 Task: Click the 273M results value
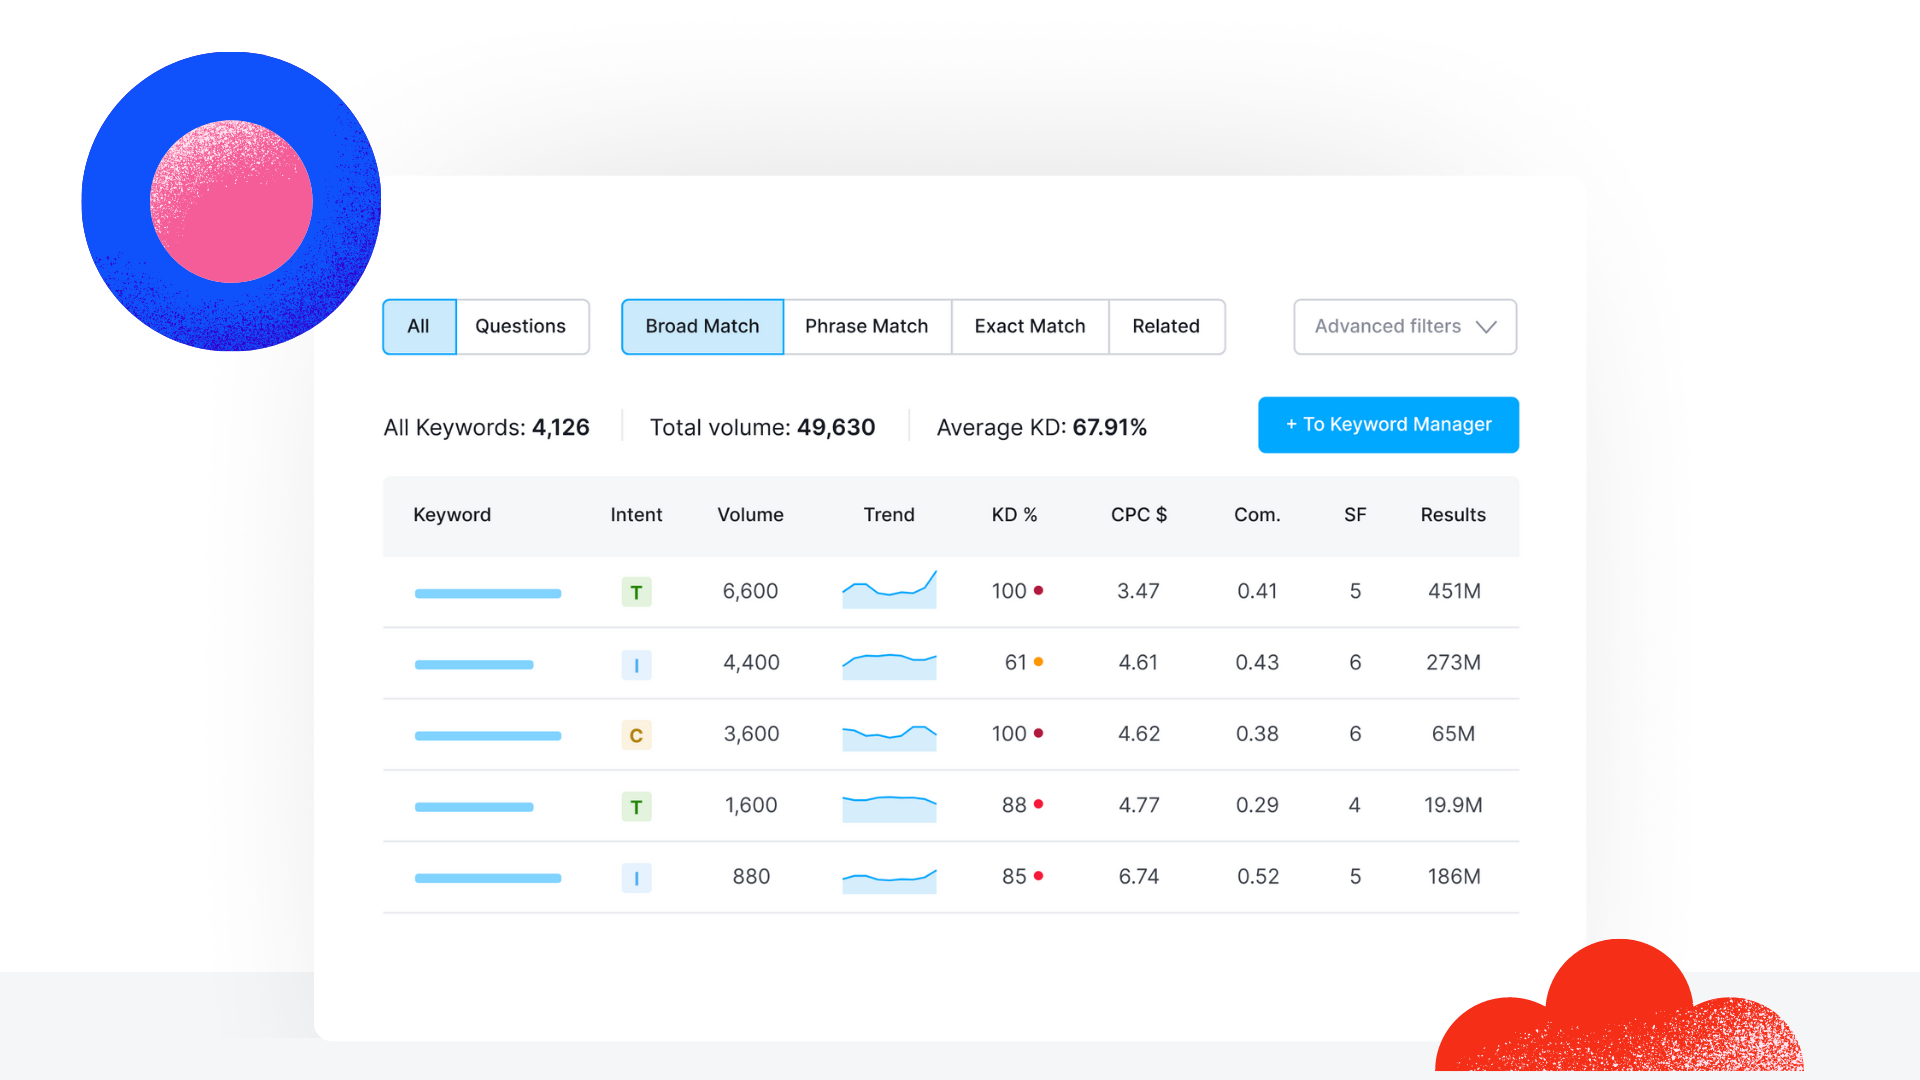1453,663
